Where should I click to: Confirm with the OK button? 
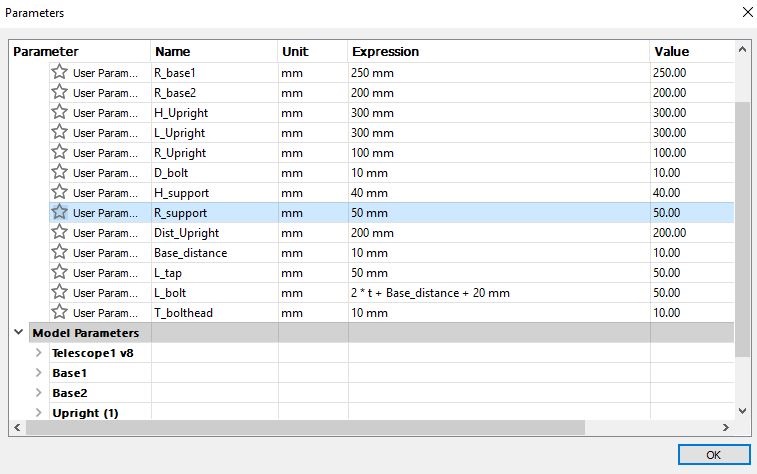[x=714, y=455]
